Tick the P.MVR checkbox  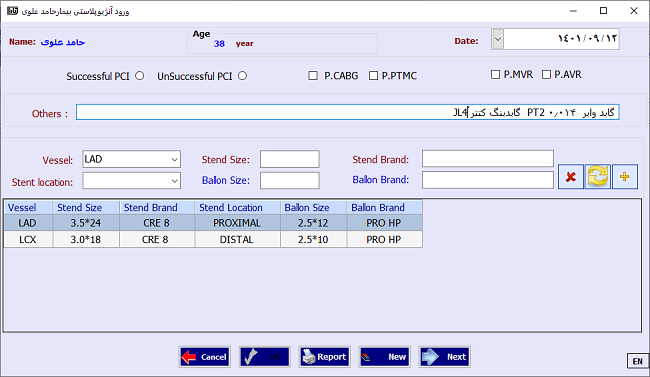pyautogui.click(x=495, y=74)
